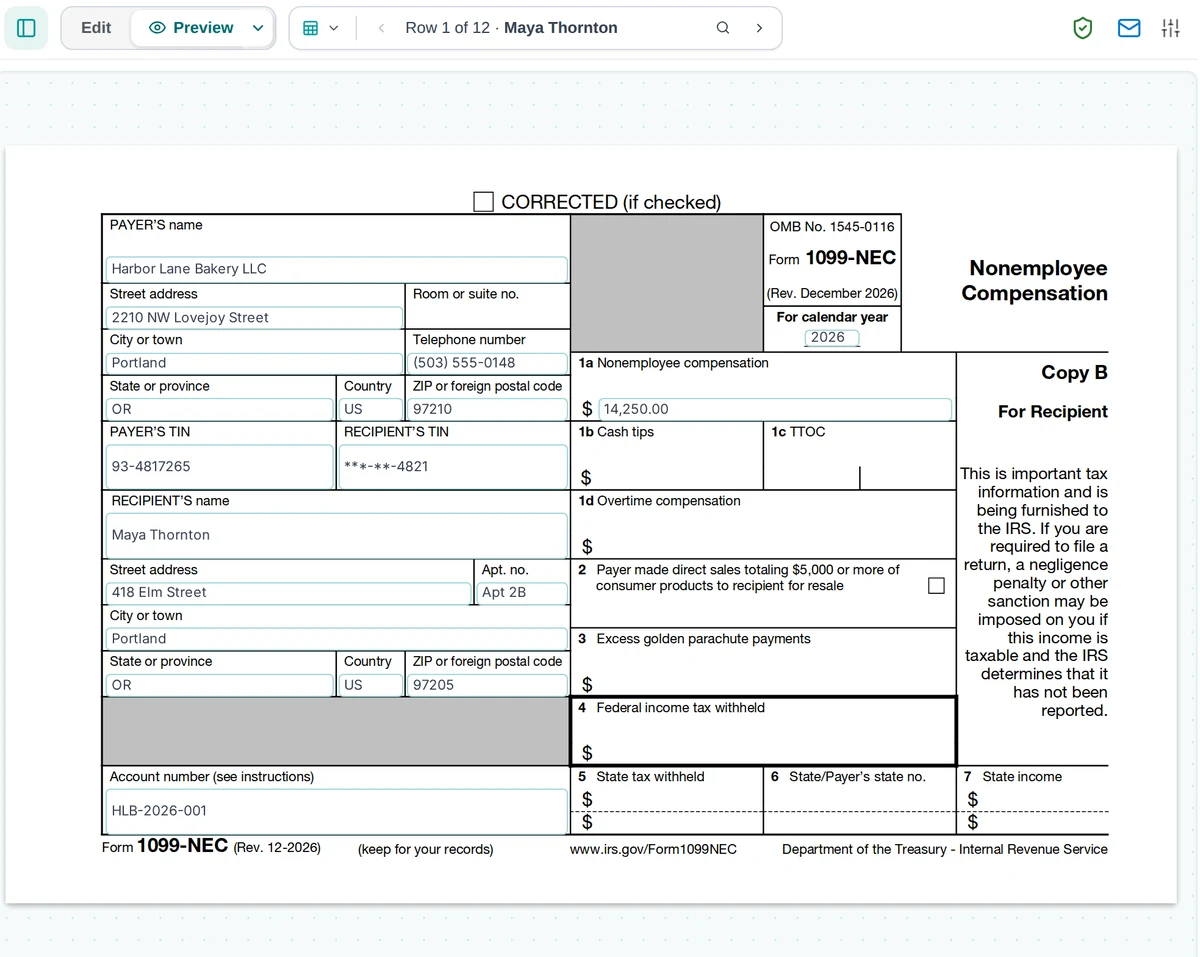Open the Preview options dropdown arrow

coord(258,28)
